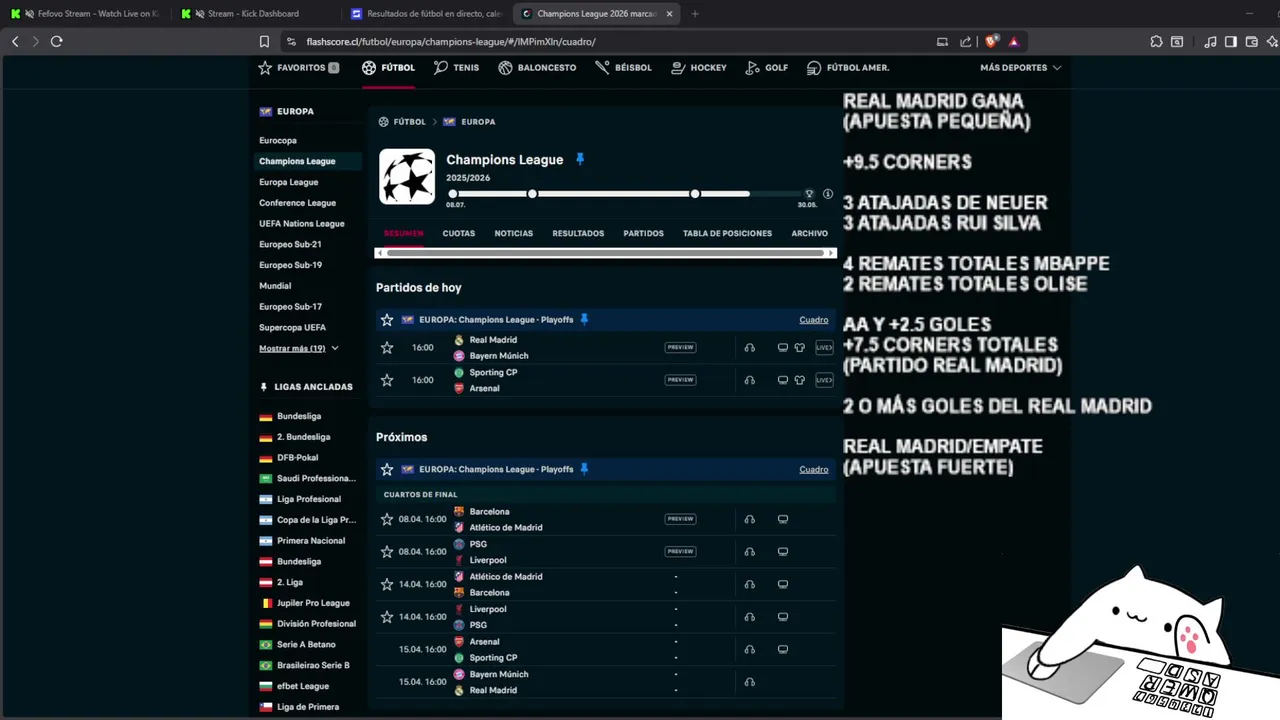The height and width of the screenshot is (720, 1280).
Task: Open audio icon for PSG vs Liverpool 08.04
Action: click(749, 552)
